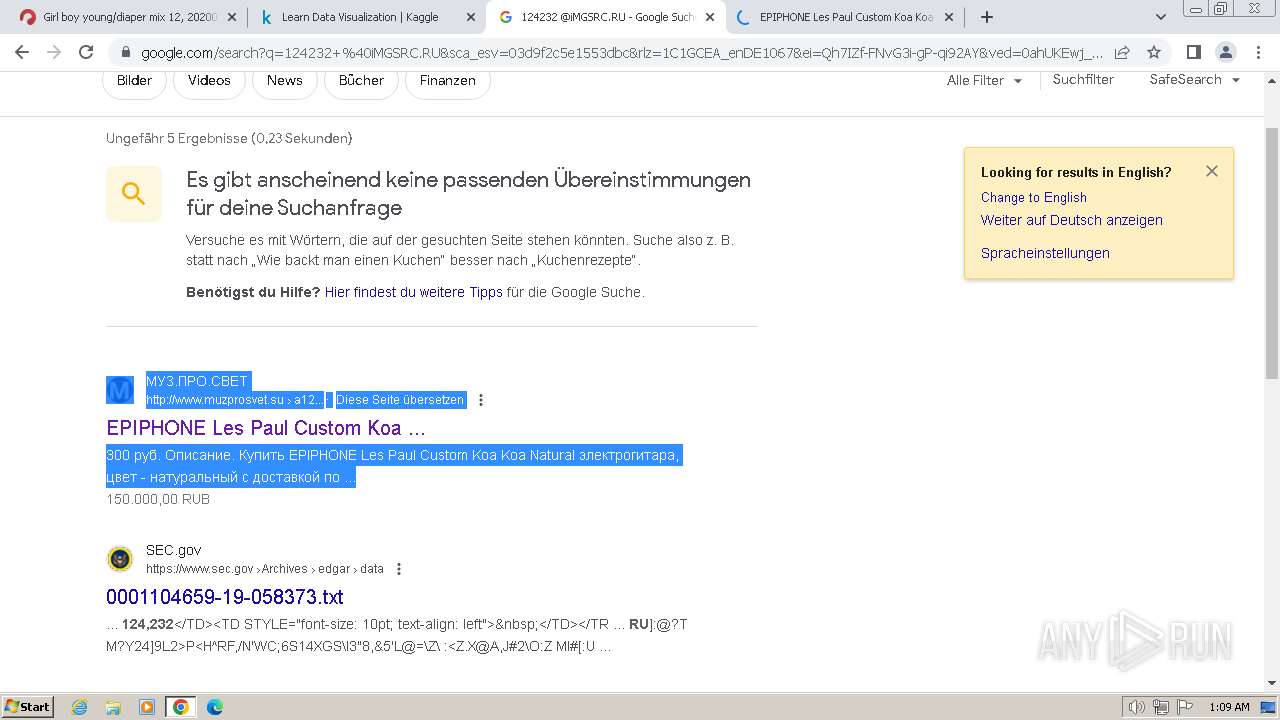This screenshot has height=720, width=1280.
Task: Click the МУЗ.ПРО.СВЕТ site favicon
Action: (x=120, y=390)
